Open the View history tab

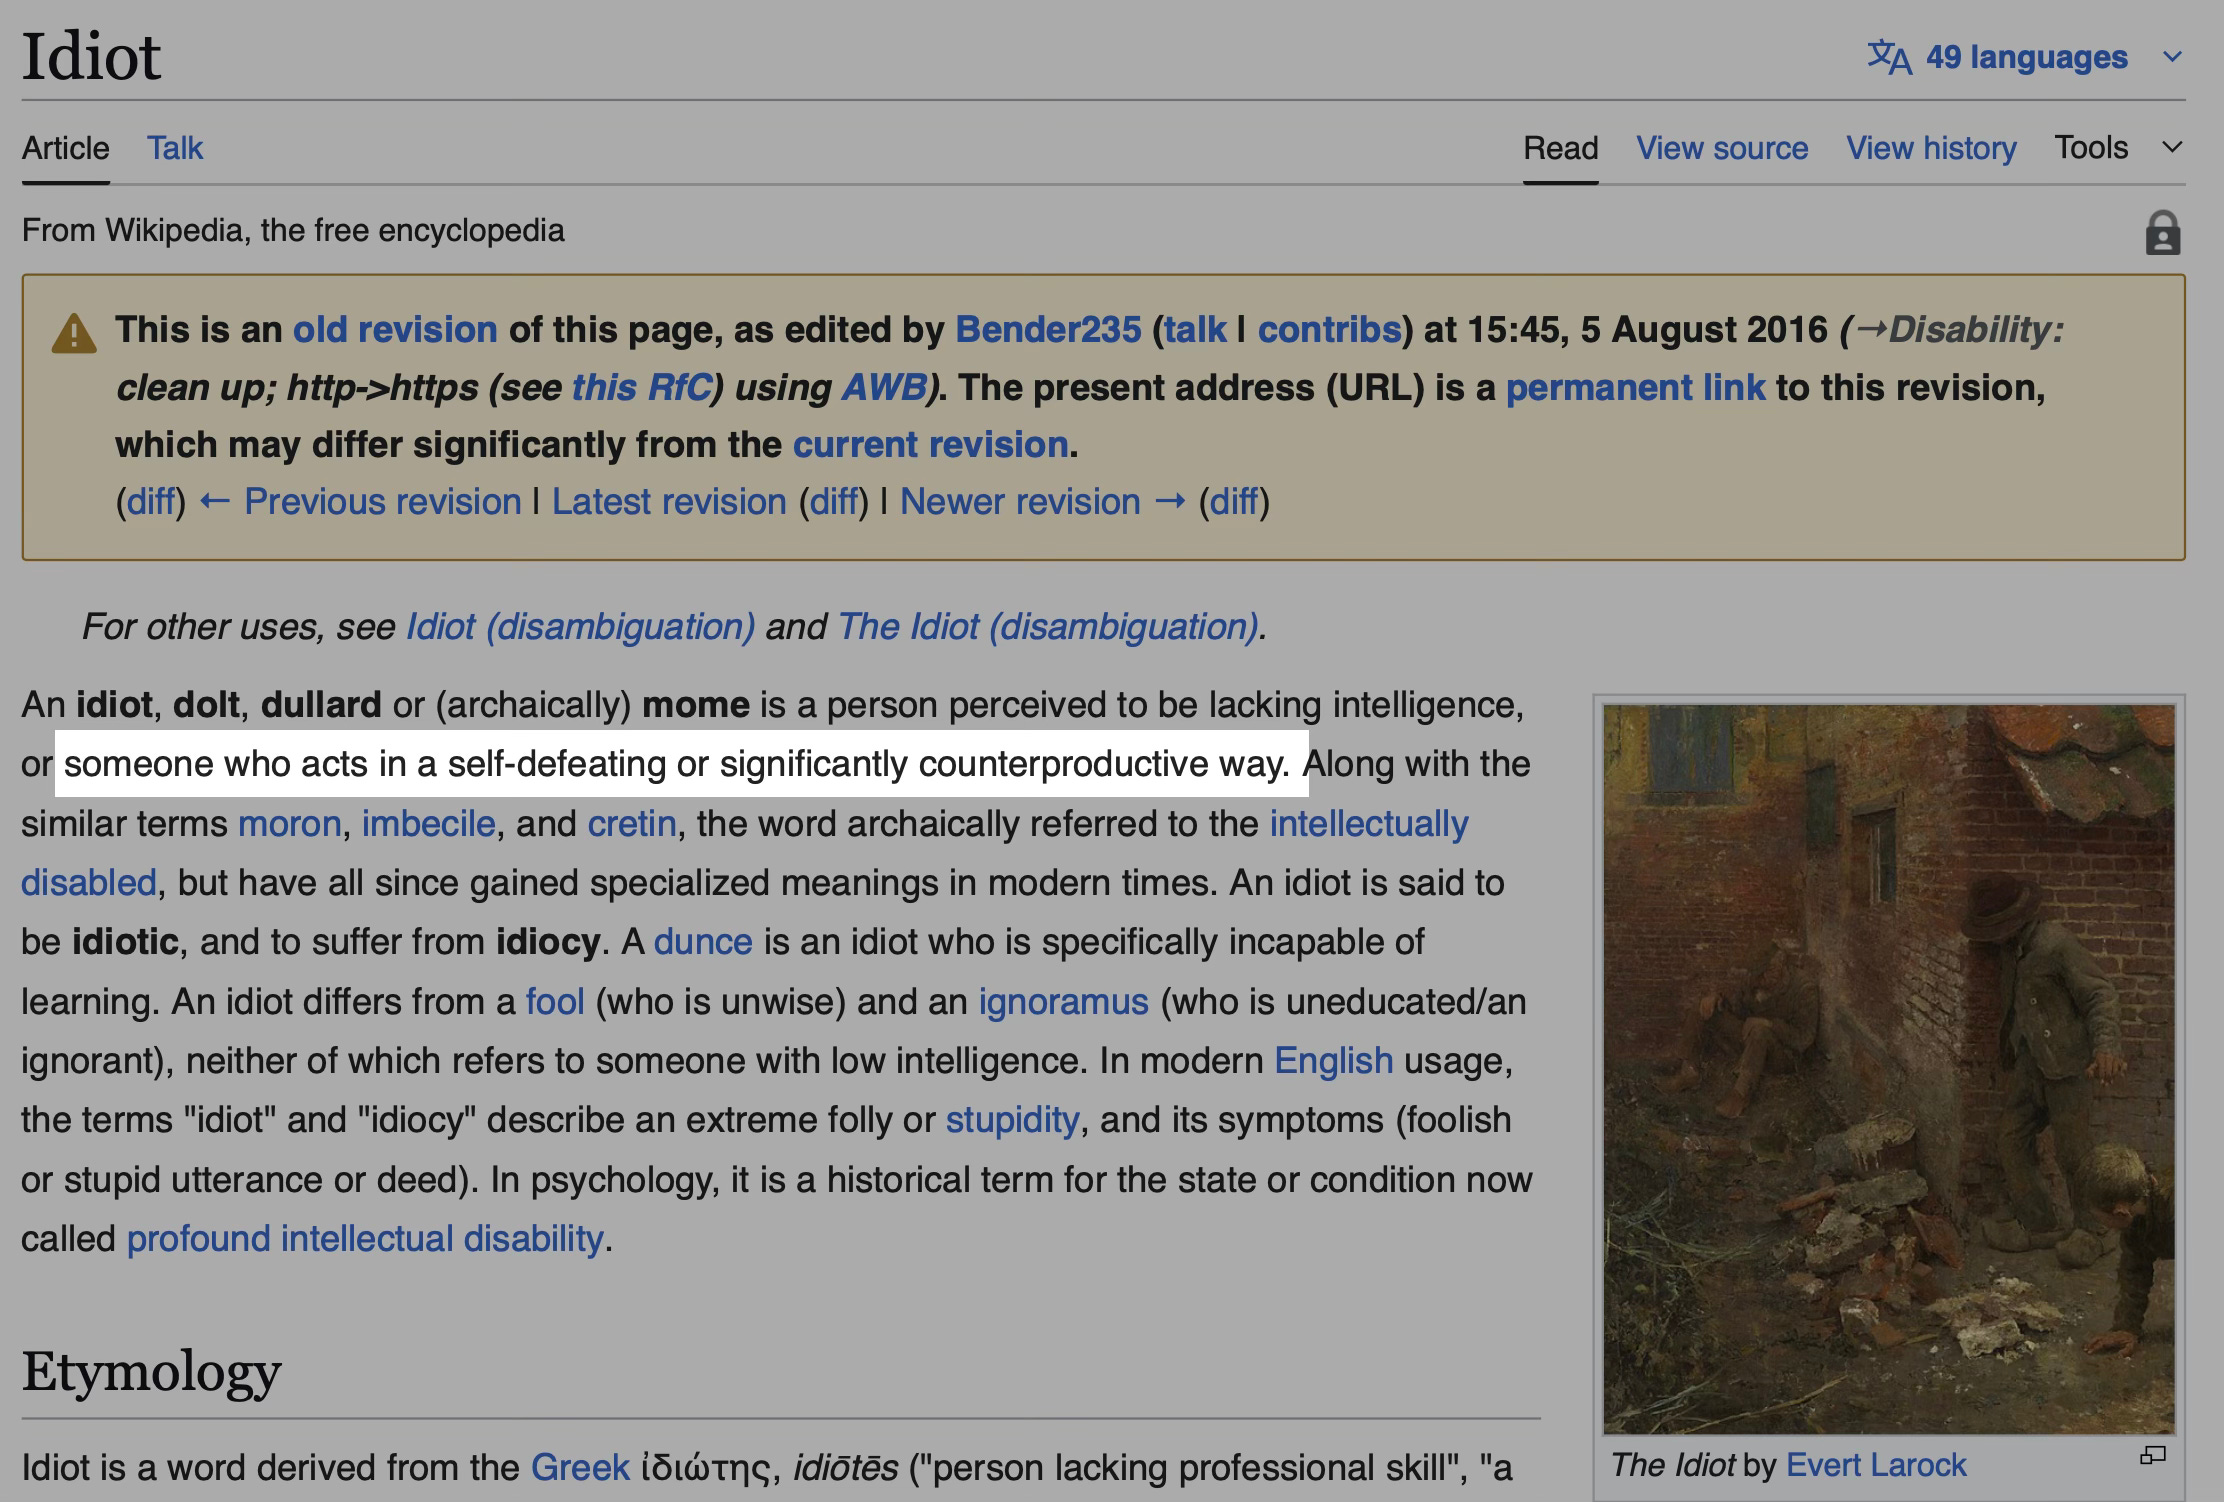coord(1930,148)
